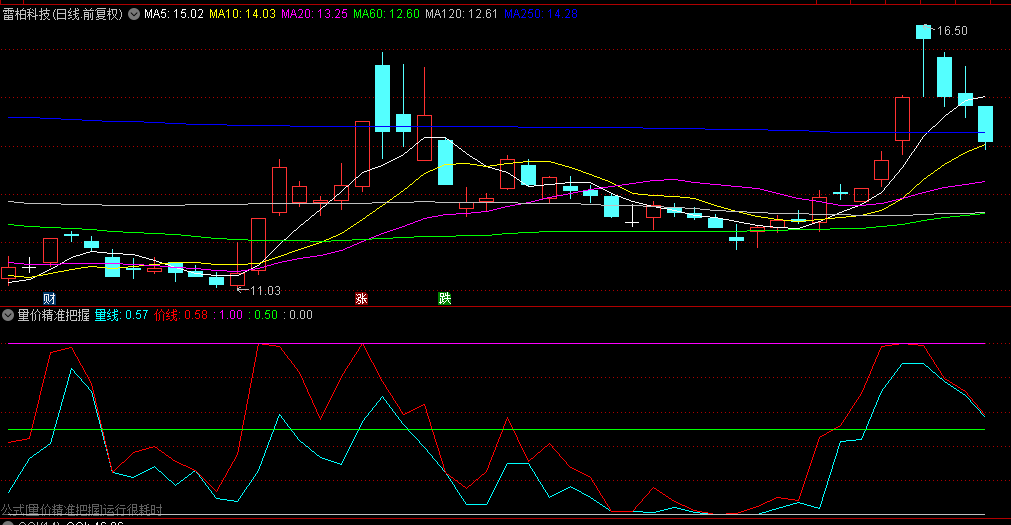1011x525 pixels.
Task: Click the 公式[量价精准把握]运行很耗时 notice
Action: (x=81, y=510)
